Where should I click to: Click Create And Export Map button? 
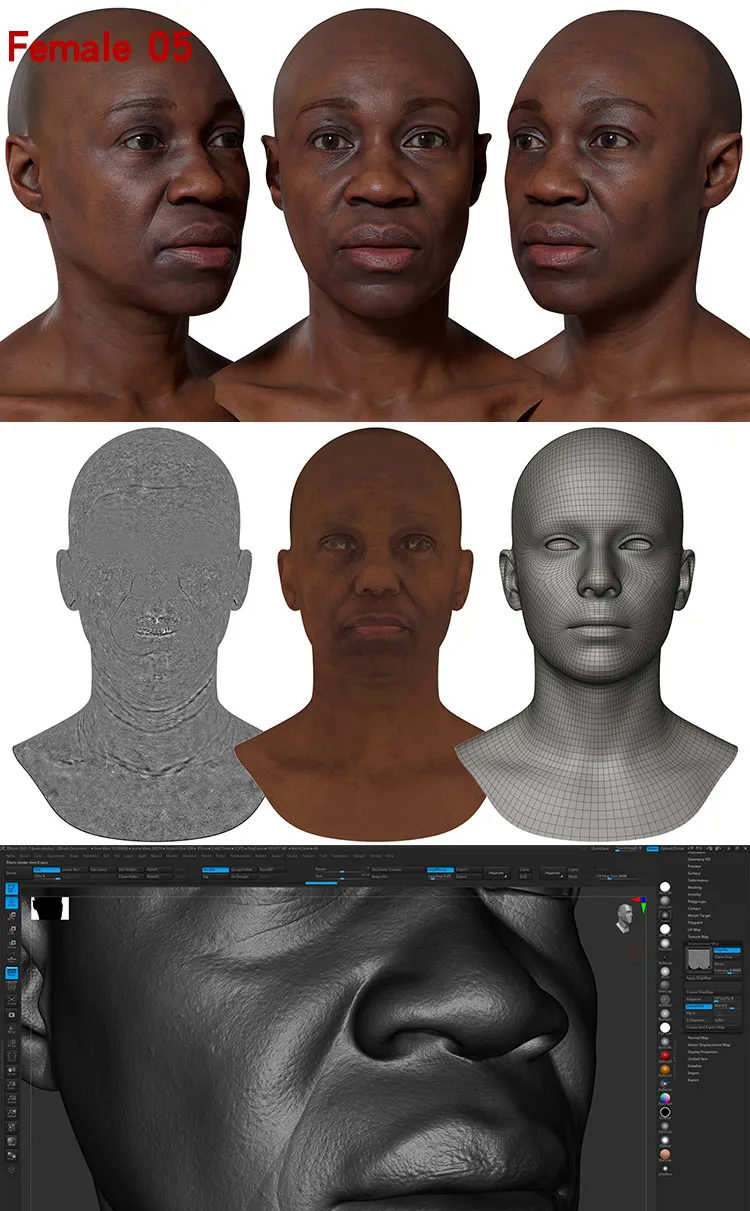pos(713,1027)
